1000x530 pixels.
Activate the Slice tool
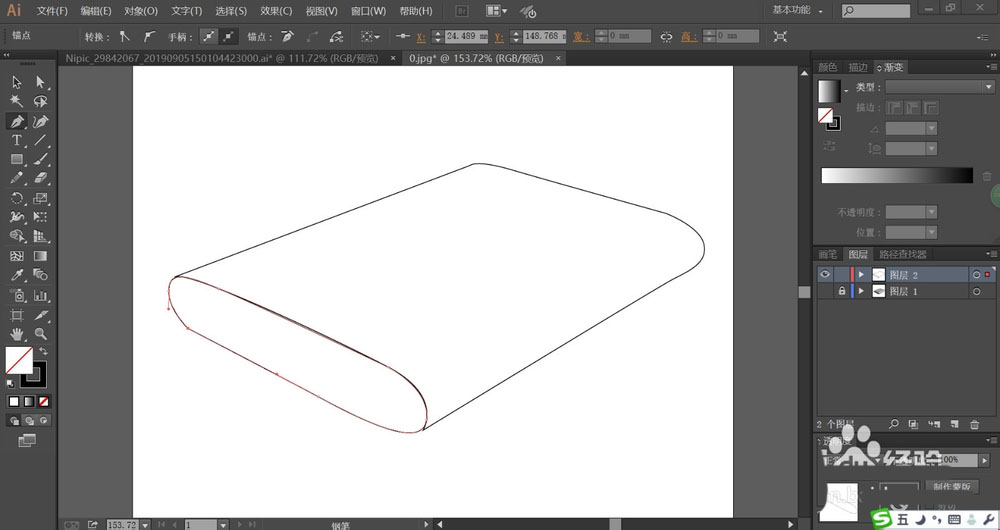coord(41,315)
